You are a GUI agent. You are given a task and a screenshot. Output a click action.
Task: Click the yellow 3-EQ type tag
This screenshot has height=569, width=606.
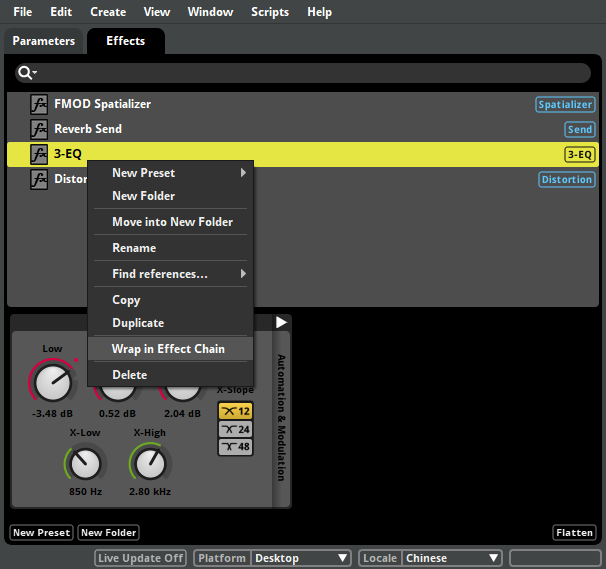coord(580,154)
